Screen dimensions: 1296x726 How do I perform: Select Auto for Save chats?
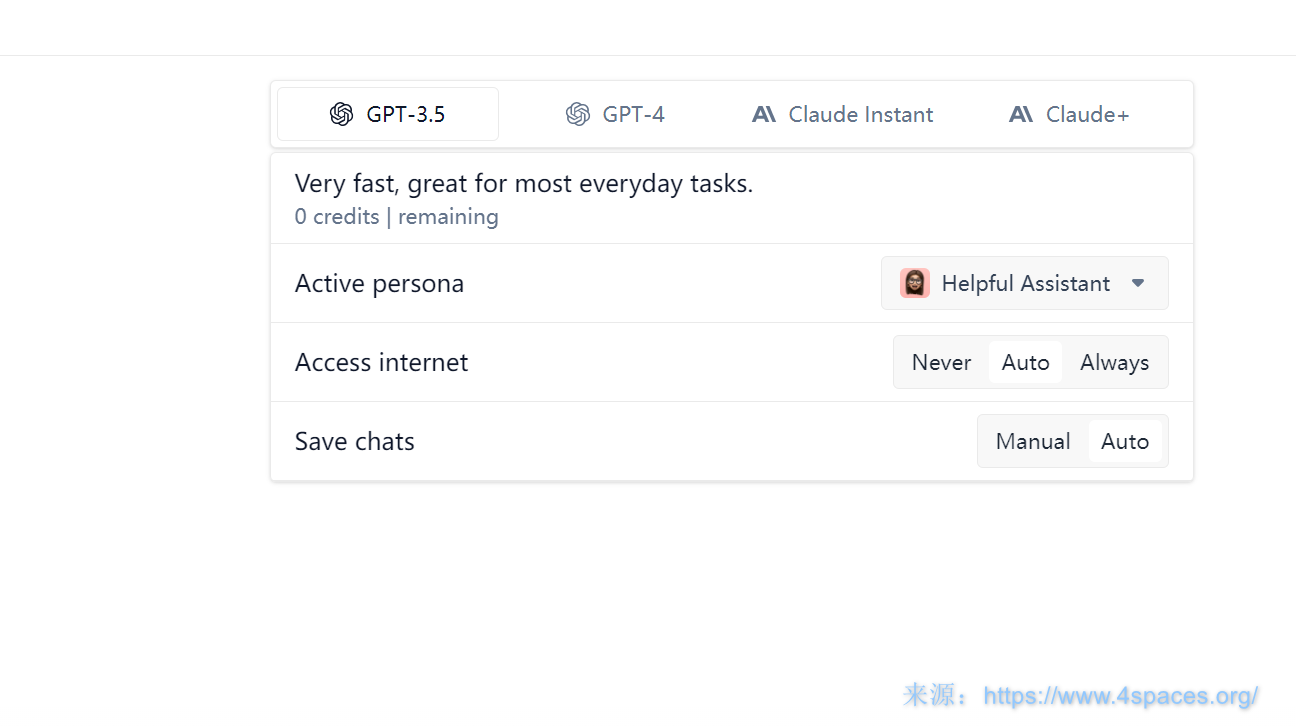pyautogui.click(x=1125, y=441)
